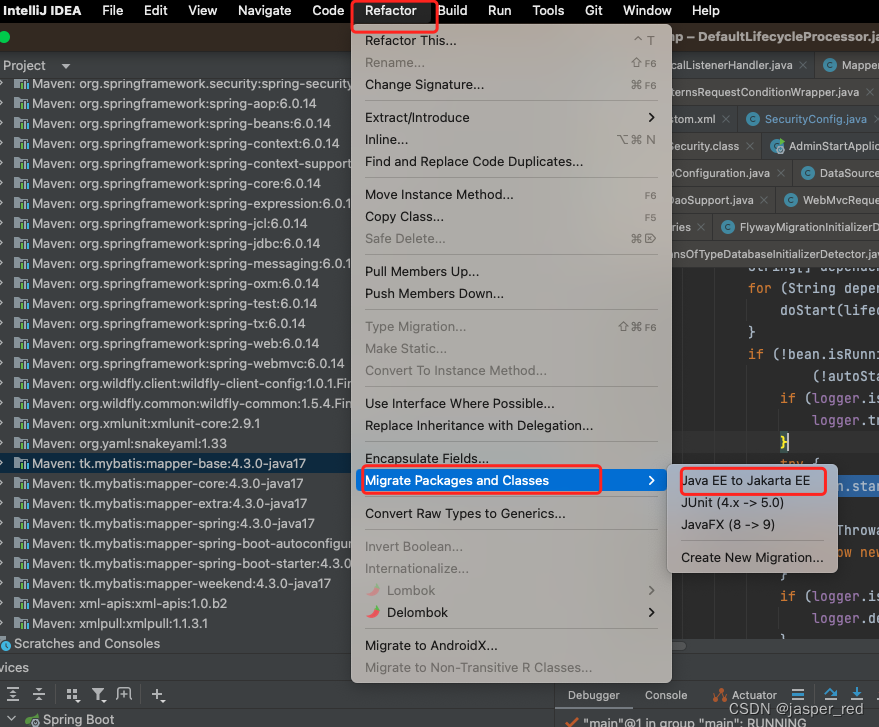Click Open in New Tab icon in Services
Screen dimensions: 879x727
tap(124, 694)
